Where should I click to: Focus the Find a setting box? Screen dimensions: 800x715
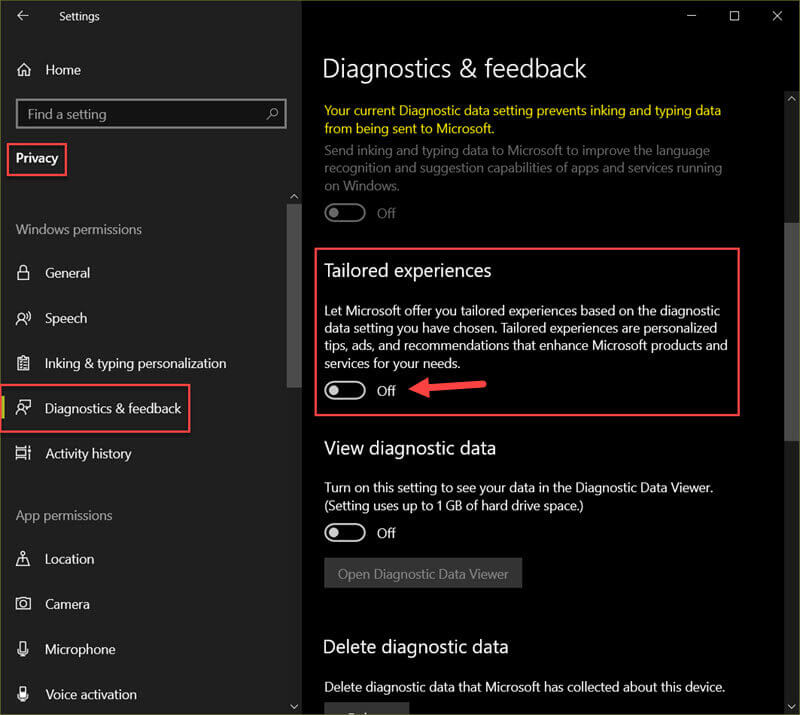click(x=151, y=114)
